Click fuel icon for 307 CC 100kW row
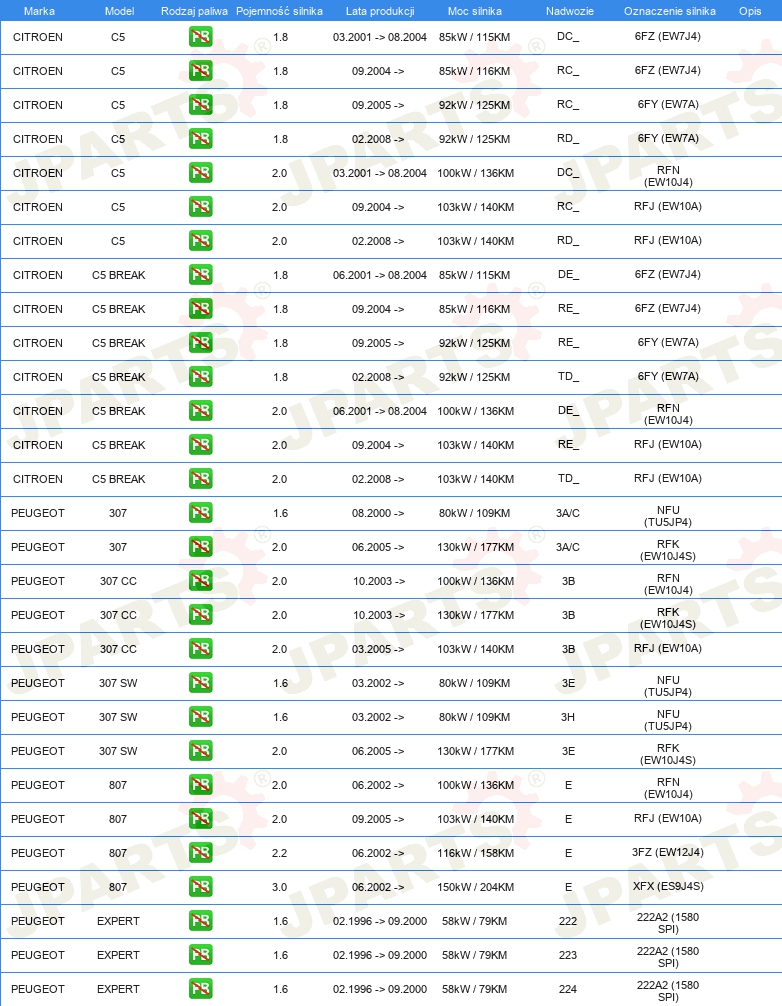 click(x=201, y=581)
